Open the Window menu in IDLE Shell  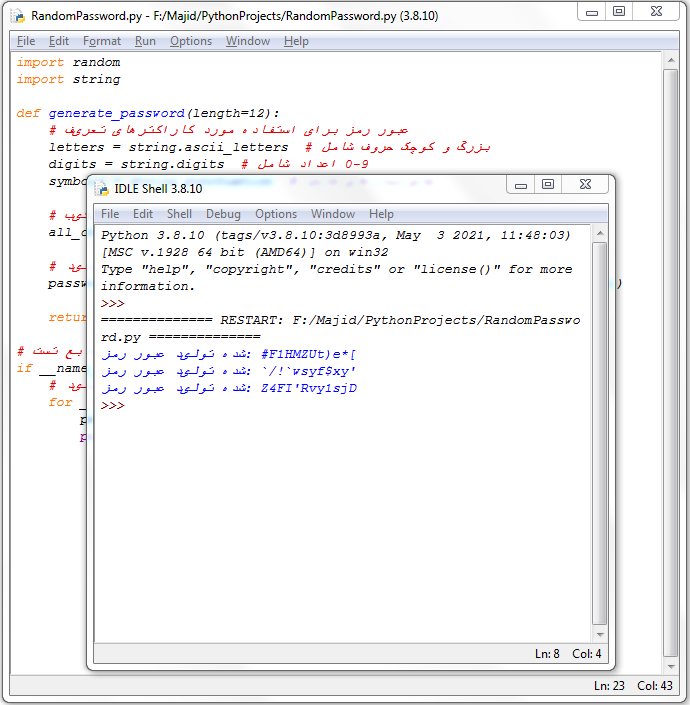pos(332,214)
